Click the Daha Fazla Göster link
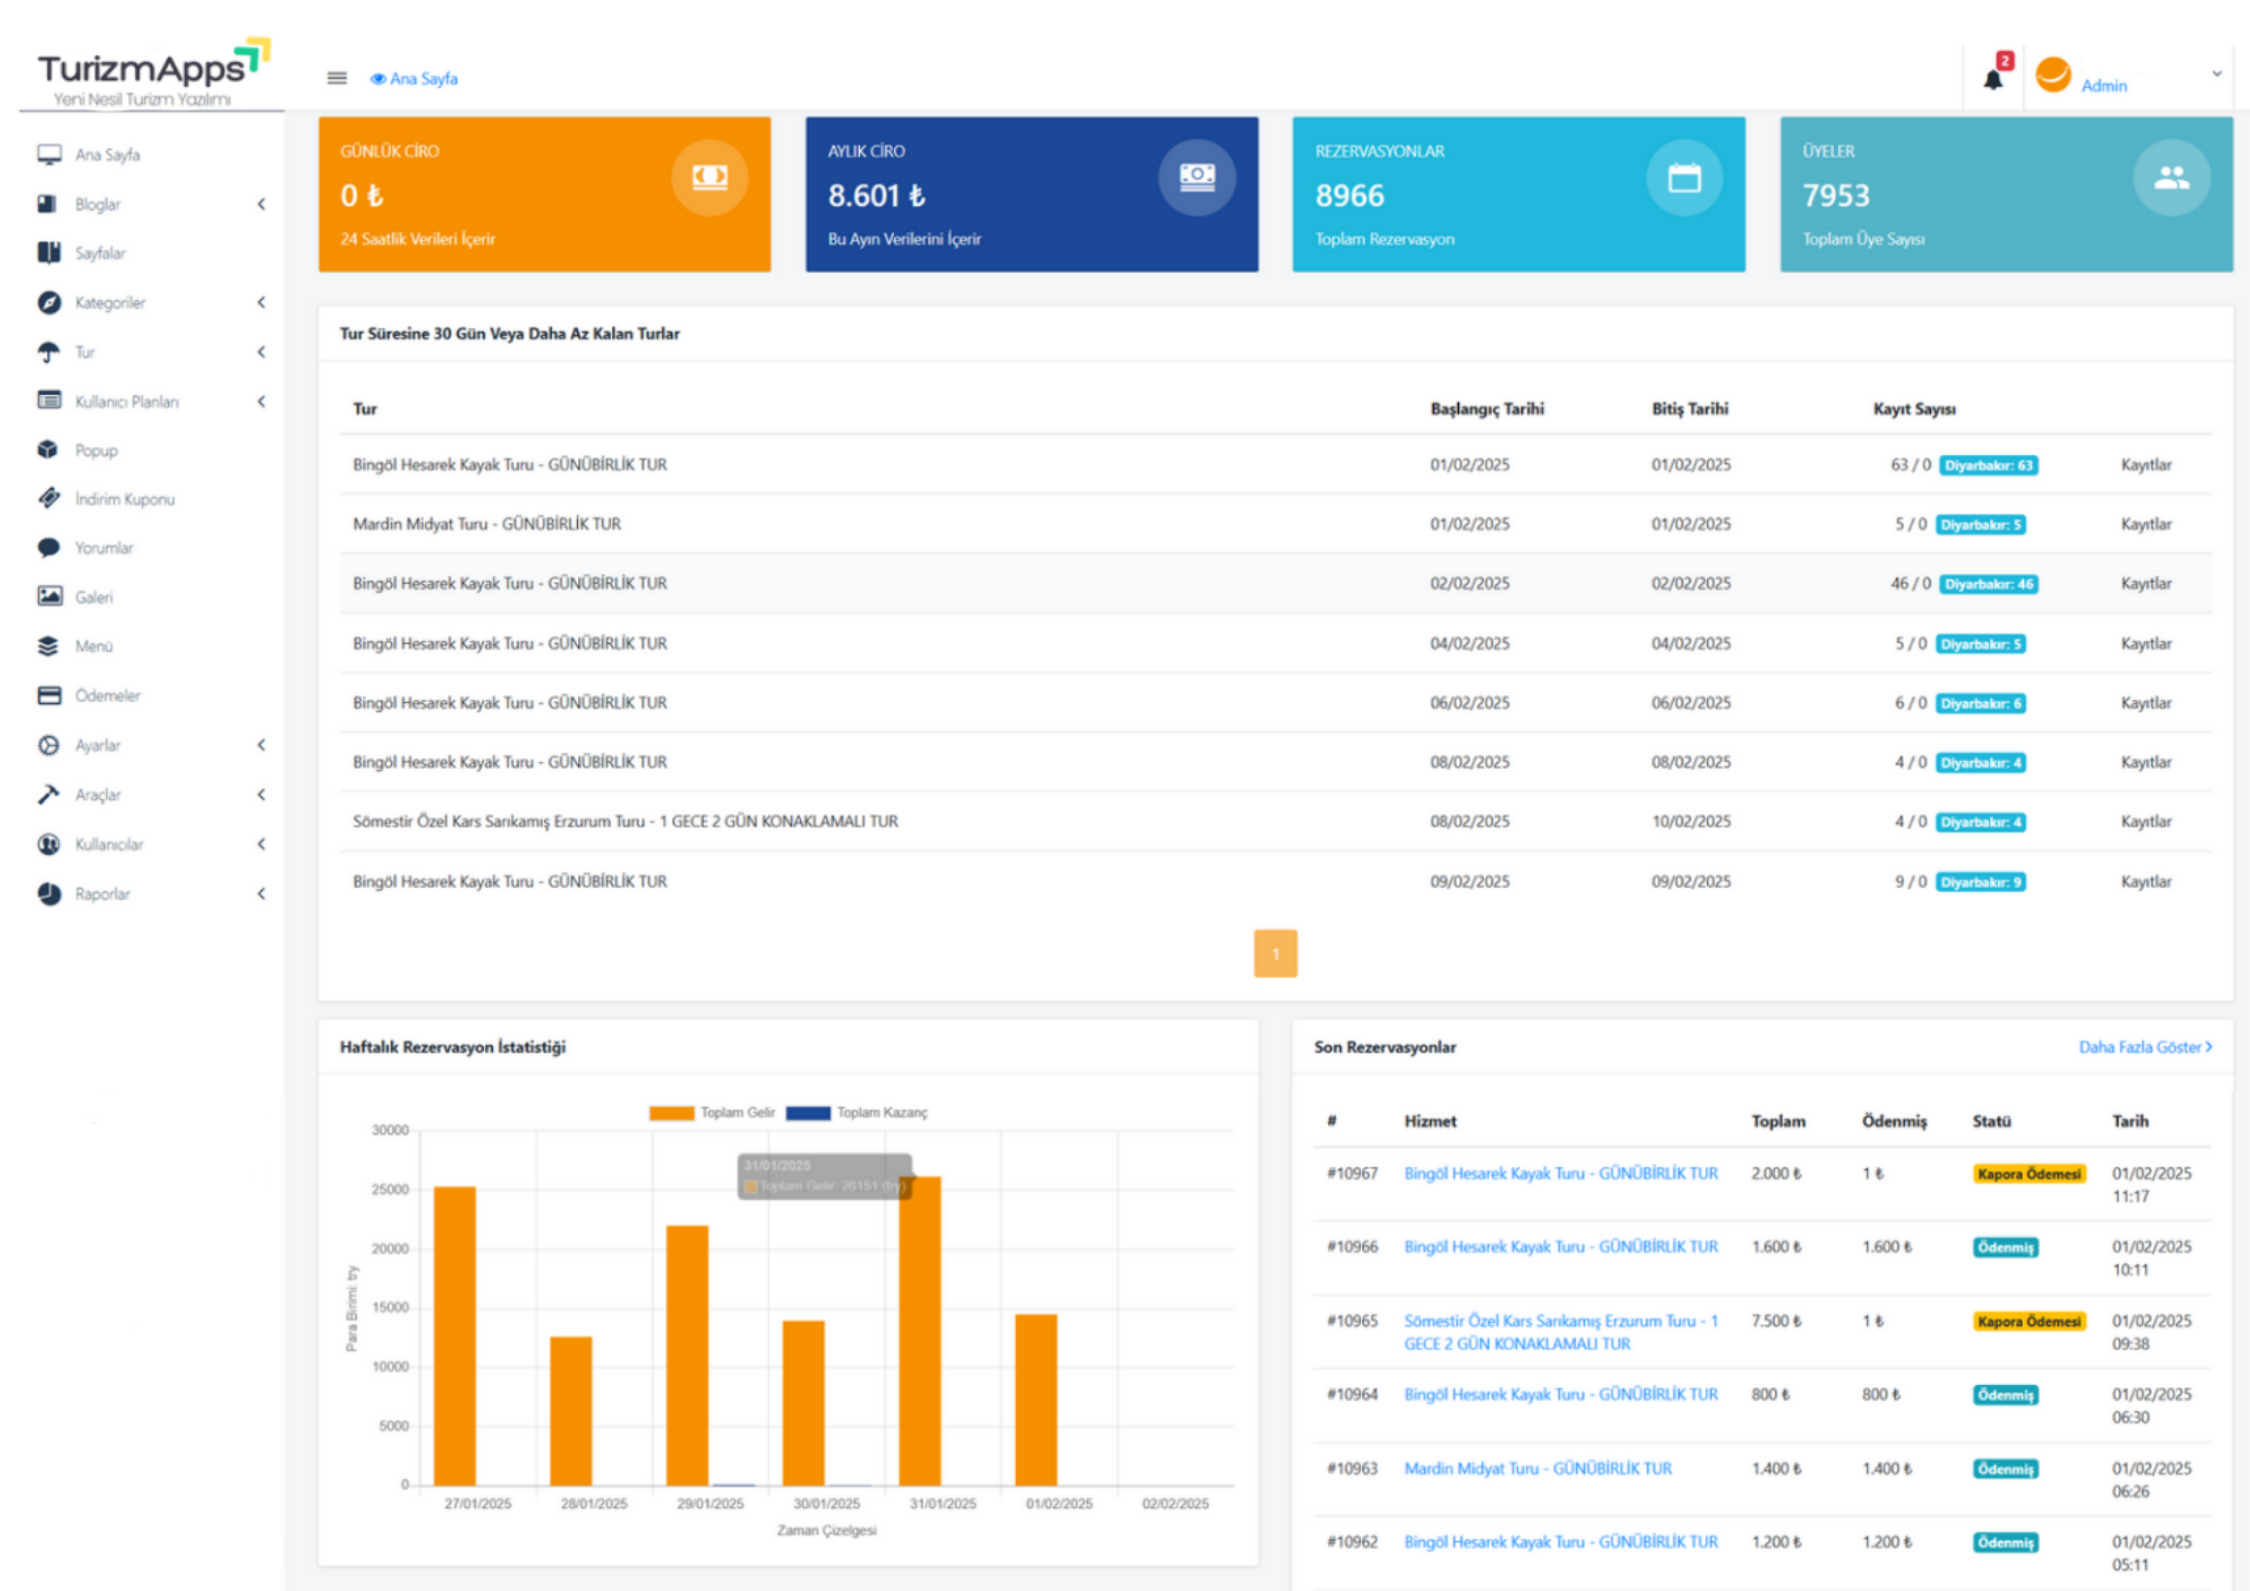The width and height of the screenshot is (2250, 1591). point(2144,1047)
